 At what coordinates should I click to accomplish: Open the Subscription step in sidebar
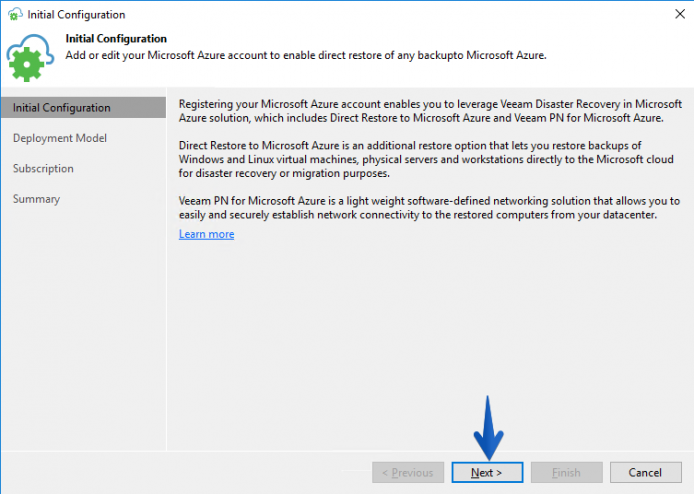tap(43, 169)
